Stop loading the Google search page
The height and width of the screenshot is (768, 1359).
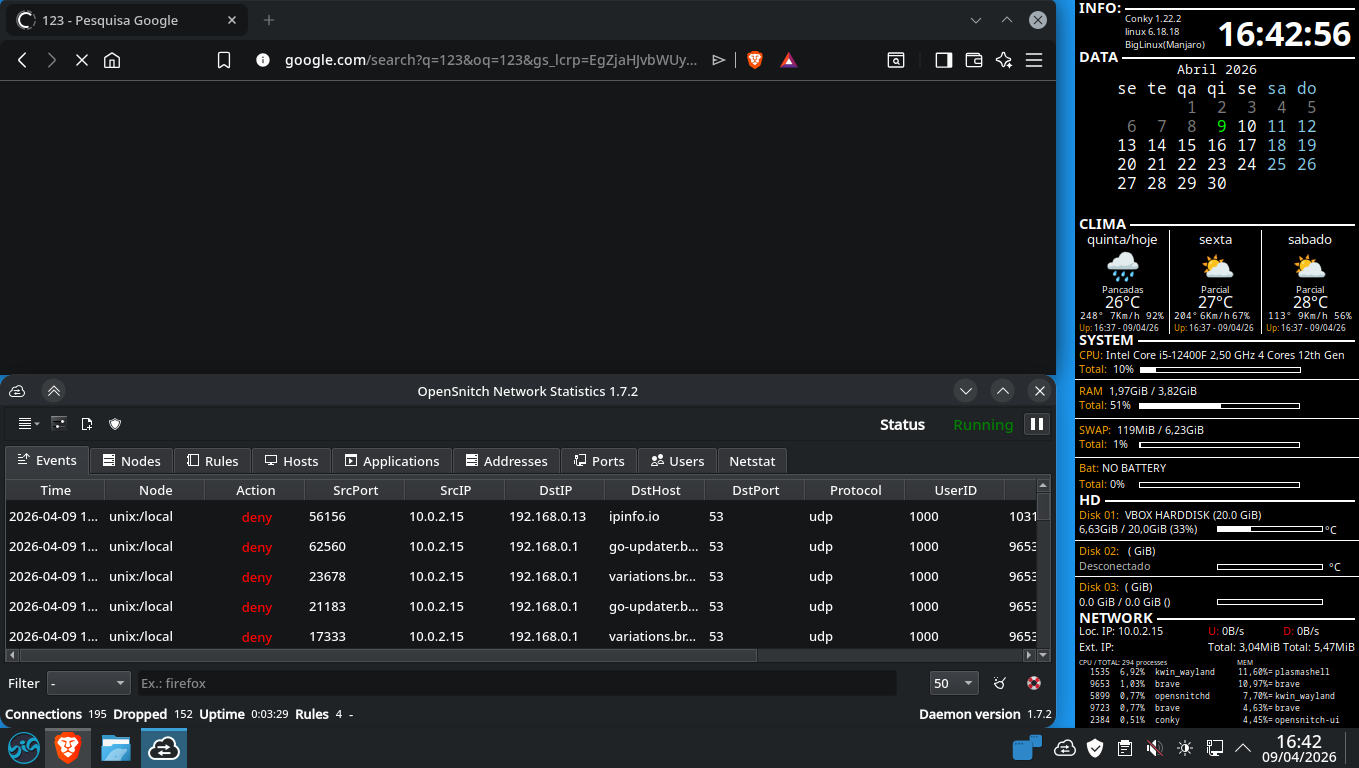(x=82, y=60)
